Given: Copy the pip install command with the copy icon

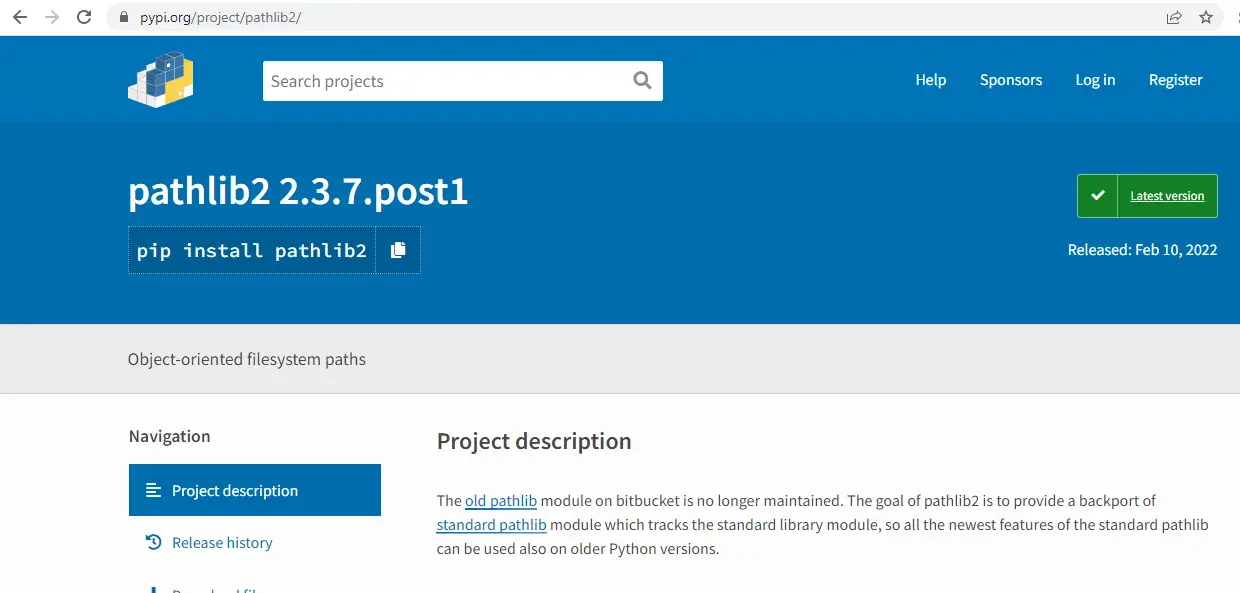Looking at the screenshot, I should [398, 250].
